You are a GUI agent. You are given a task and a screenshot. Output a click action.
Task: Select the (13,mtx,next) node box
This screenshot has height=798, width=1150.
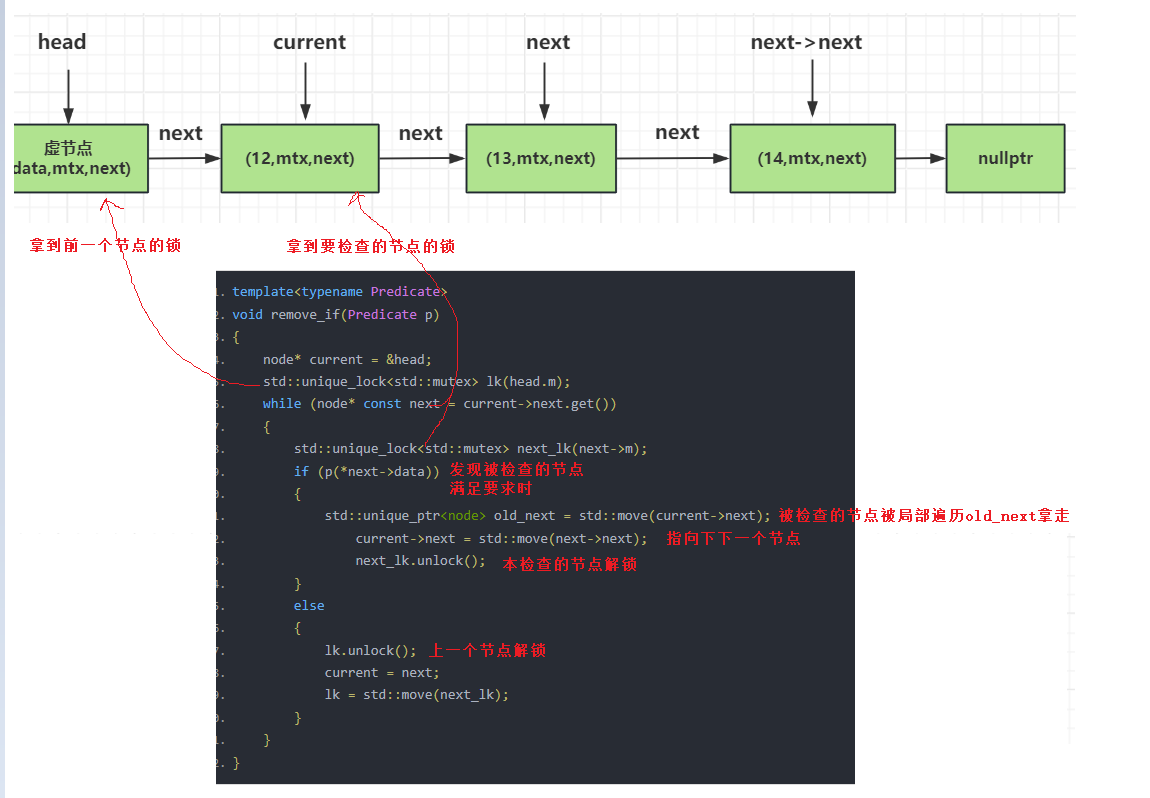coord(541,158)
